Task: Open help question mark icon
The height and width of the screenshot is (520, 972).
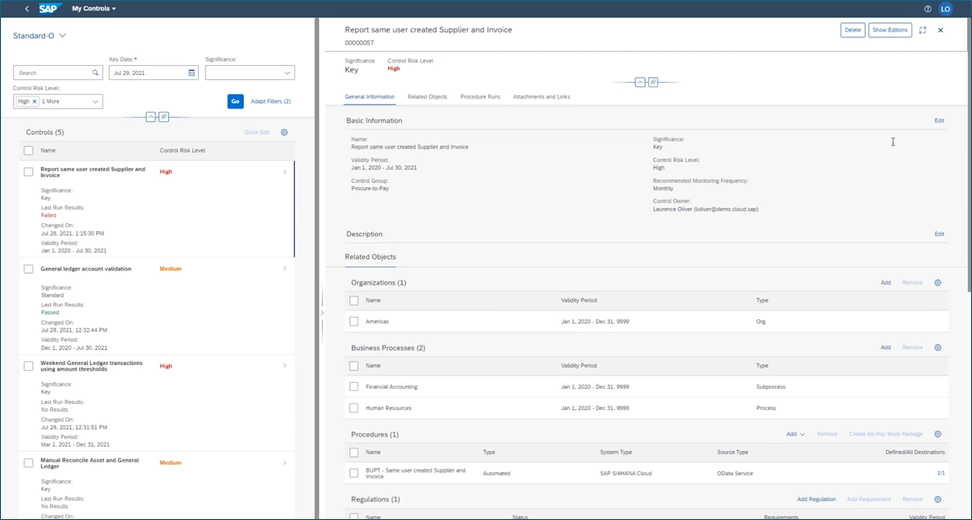Action: point(928,9)
